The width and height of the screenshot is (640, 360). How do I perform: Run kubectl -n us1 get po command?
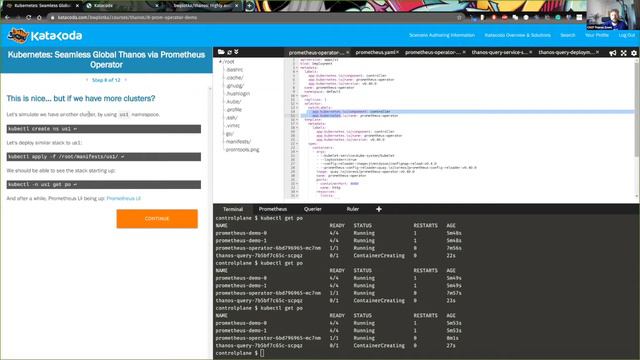(104, 184)
